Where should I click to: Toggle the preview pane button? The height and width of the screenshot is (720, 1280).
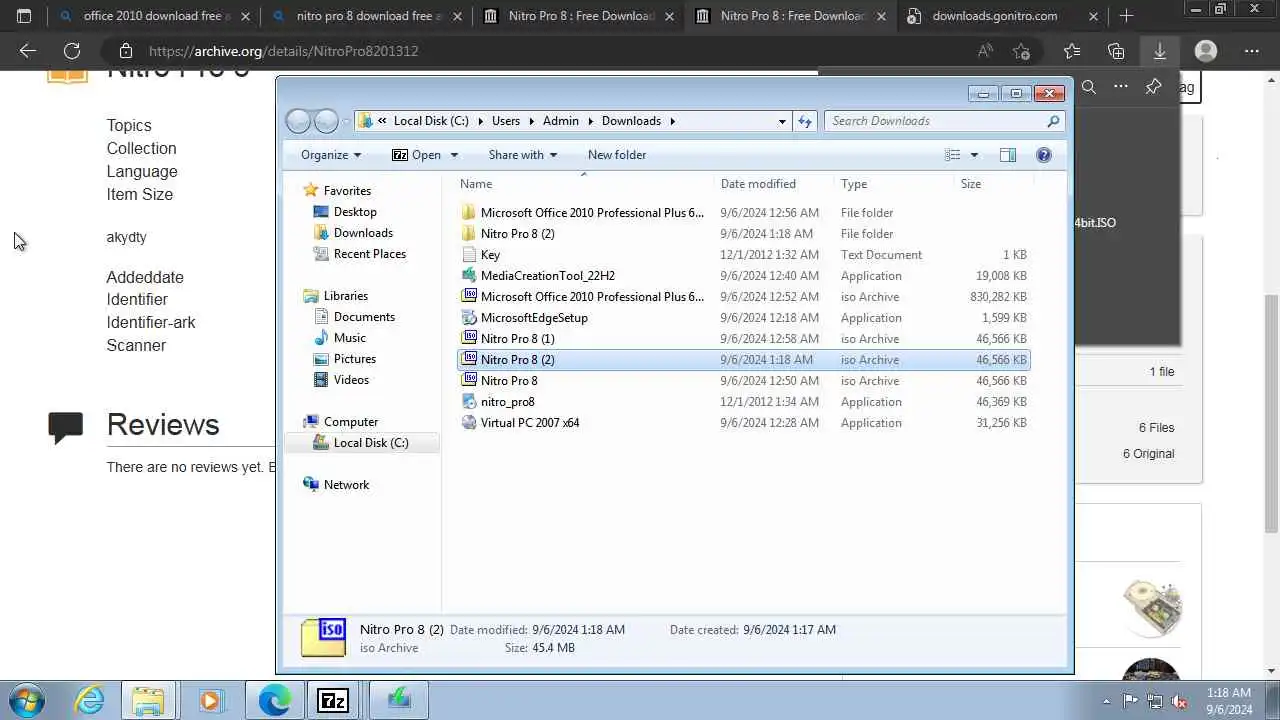click(1008, 155)
